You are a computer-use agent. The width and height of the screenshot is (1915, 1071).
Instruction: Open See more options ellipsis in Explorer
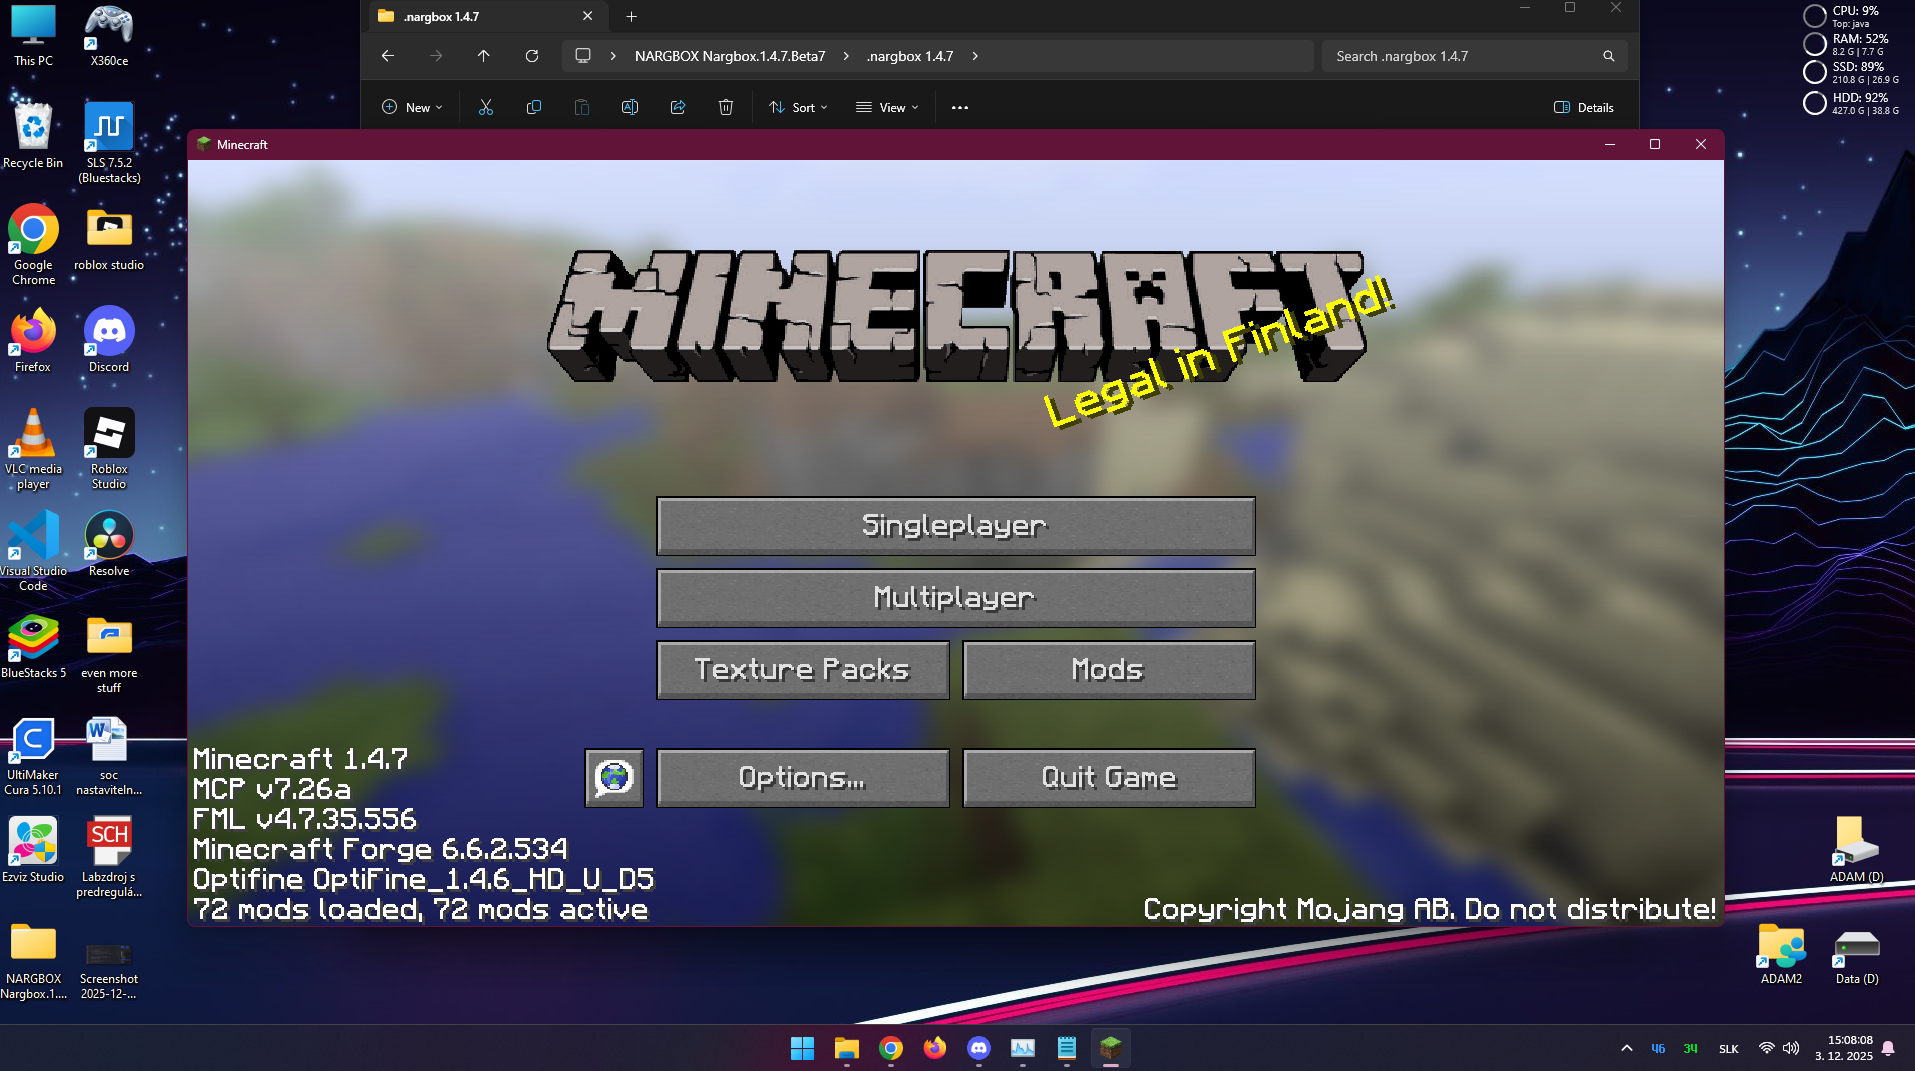[x=960, y=107]
